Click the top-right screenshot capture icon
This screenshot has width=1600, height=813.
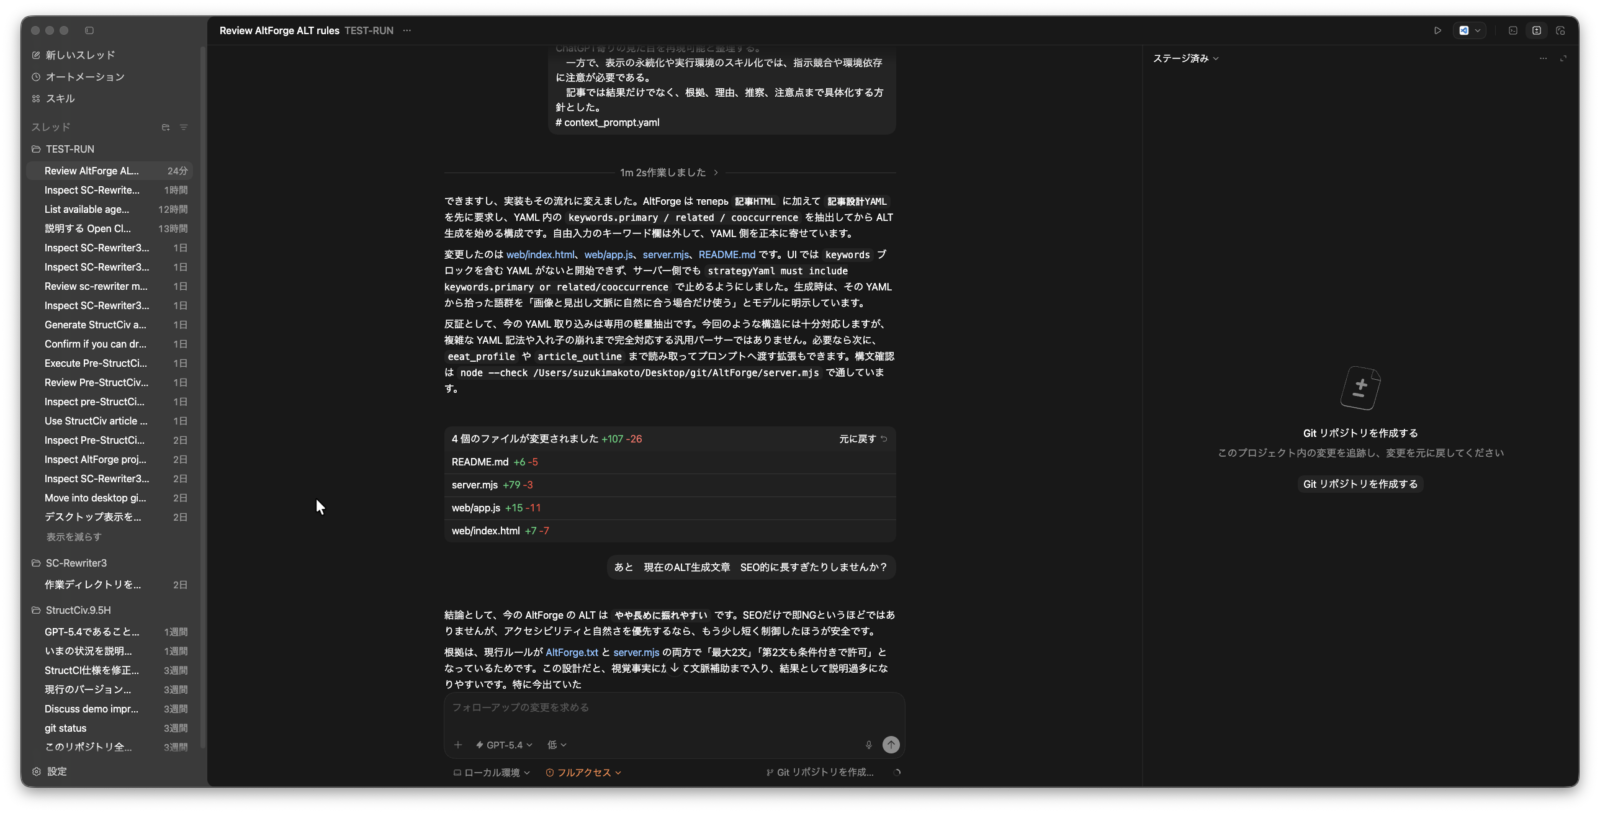point(1560,31)
